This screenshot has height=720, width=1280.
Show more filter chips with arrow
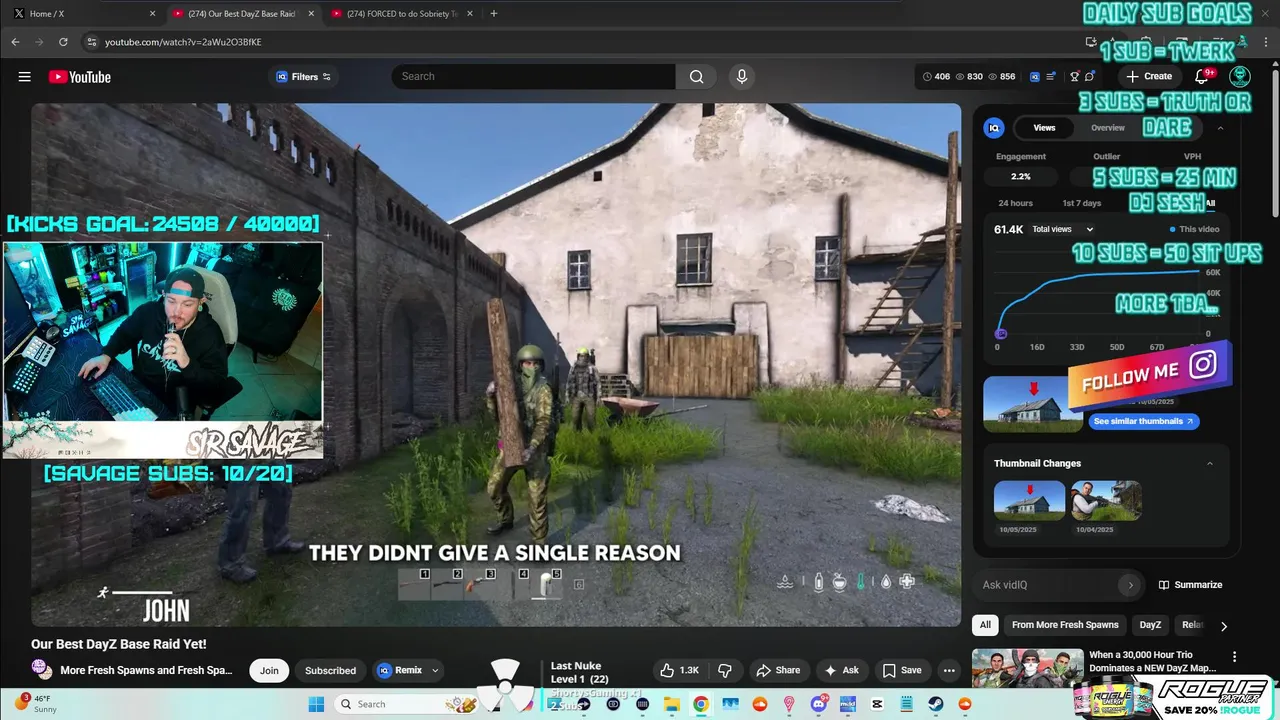[x=1223, y=626]
